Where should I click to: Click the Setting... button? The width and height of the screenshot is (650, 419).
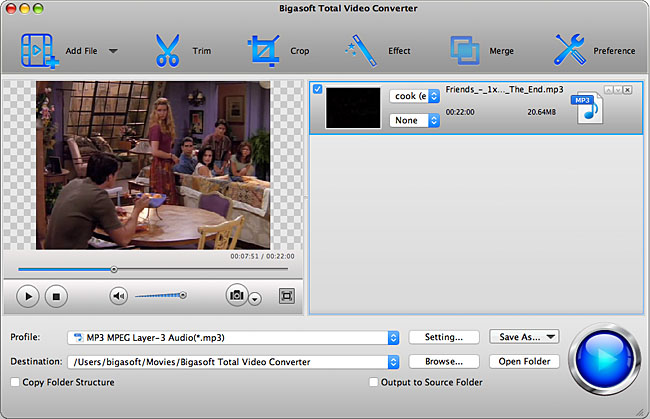[x=444, y=337]
